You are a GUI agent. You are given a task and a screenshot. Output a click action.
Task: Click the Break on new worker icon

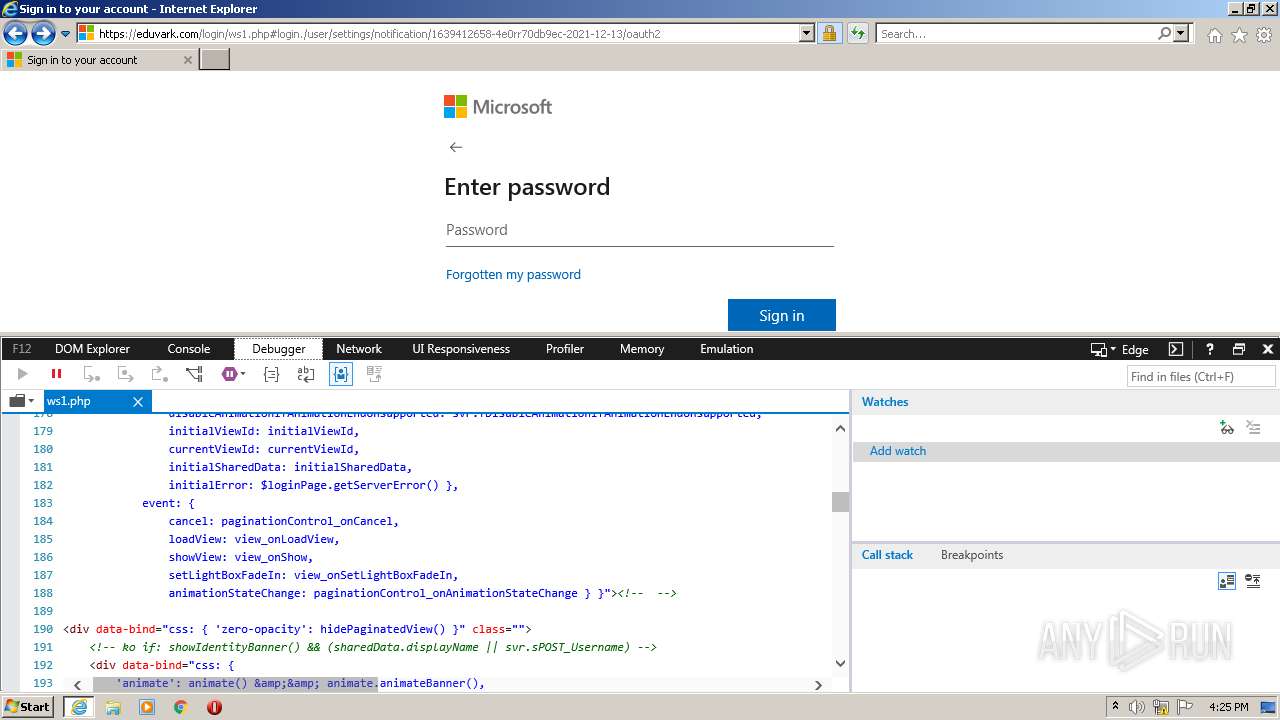point(194,374)
